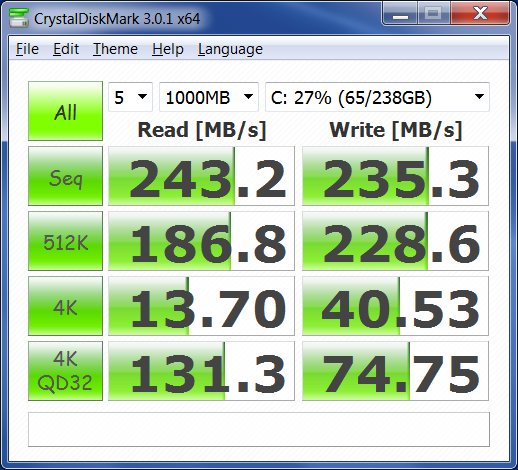518x470 pixels.
Task: Click the 4K QD32 read result 131.3
Action: pos(201,371)
